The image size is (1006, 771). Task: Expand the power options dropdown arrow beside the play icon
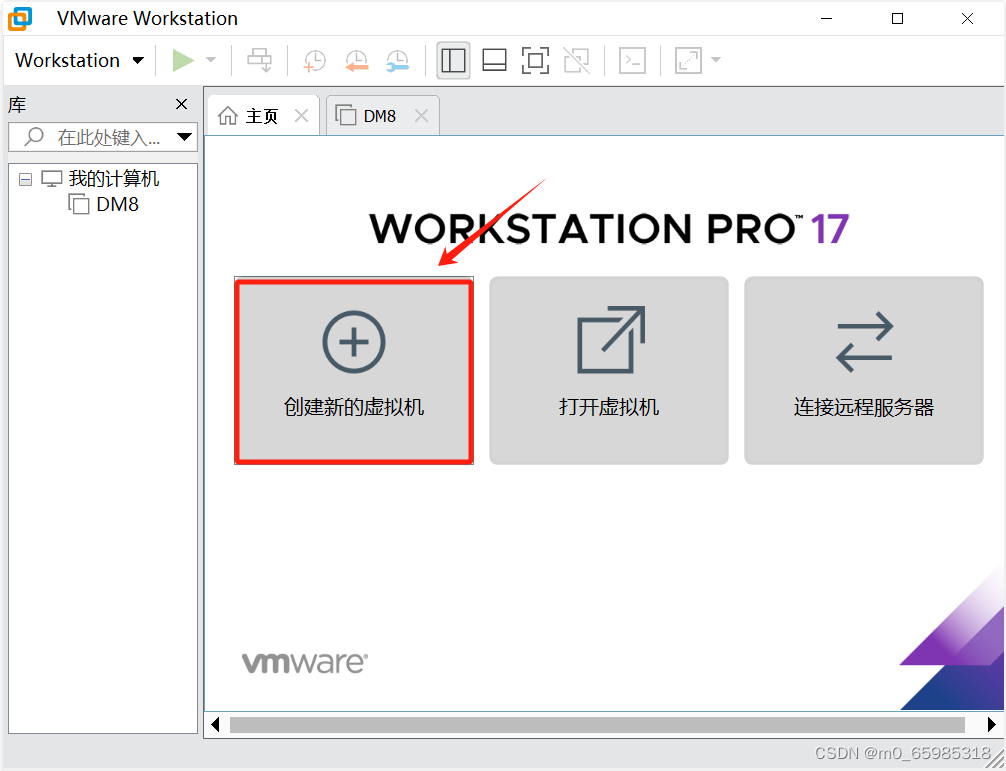(210, 60)
